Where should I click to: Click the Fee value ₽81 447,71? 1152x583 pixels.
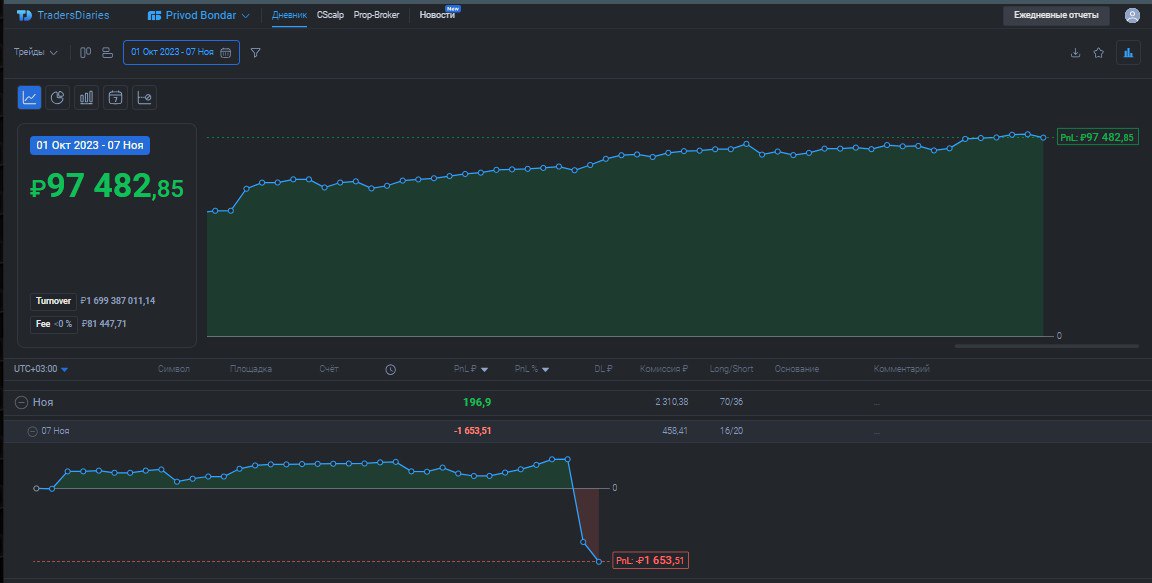point(104,324)
